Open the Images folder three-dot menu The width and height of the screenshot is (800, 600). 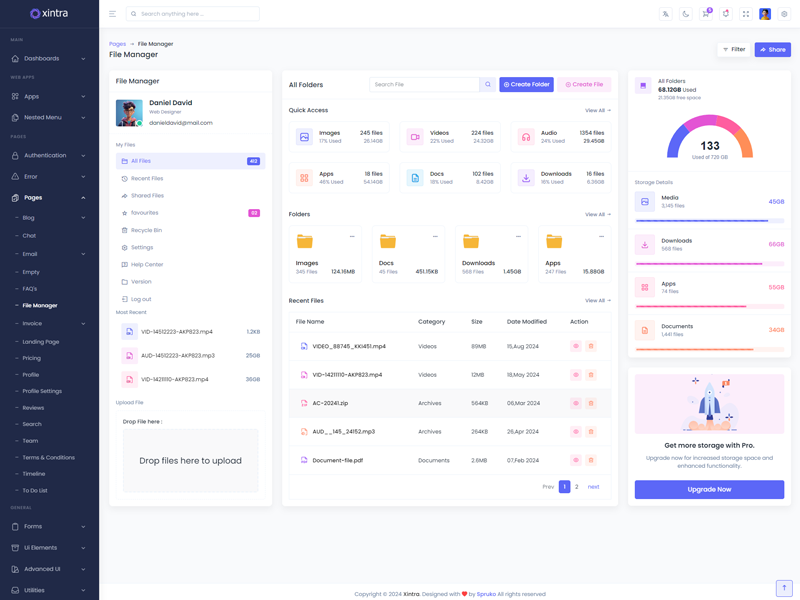(352, 237)
